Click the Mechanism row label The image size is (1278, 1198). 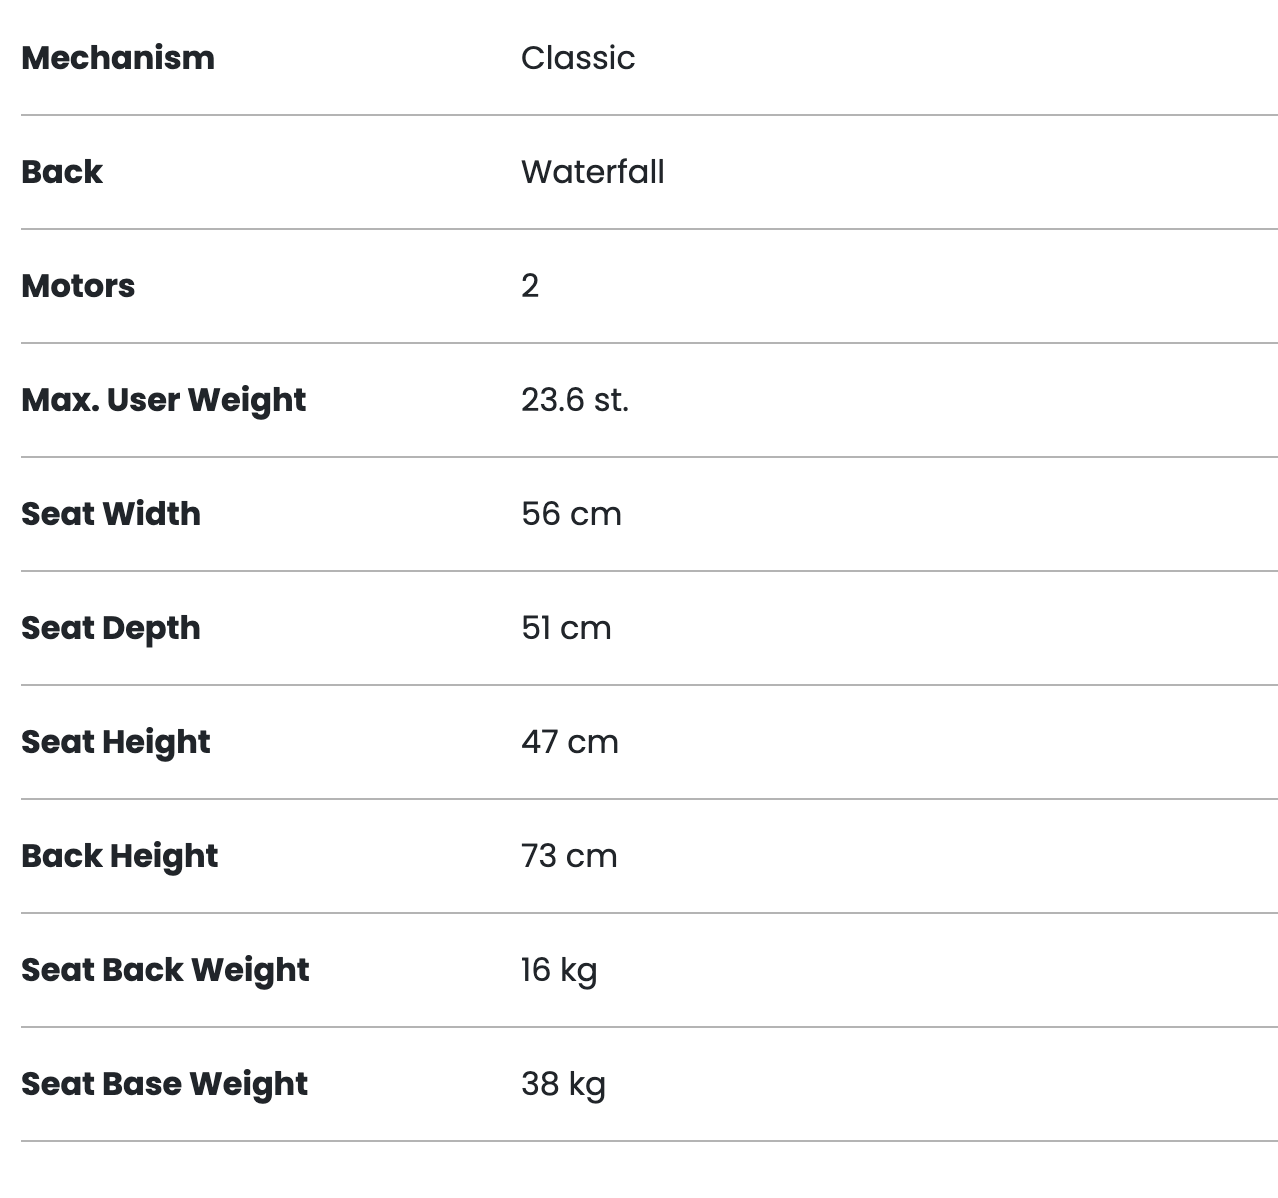[x=118, y=58]
